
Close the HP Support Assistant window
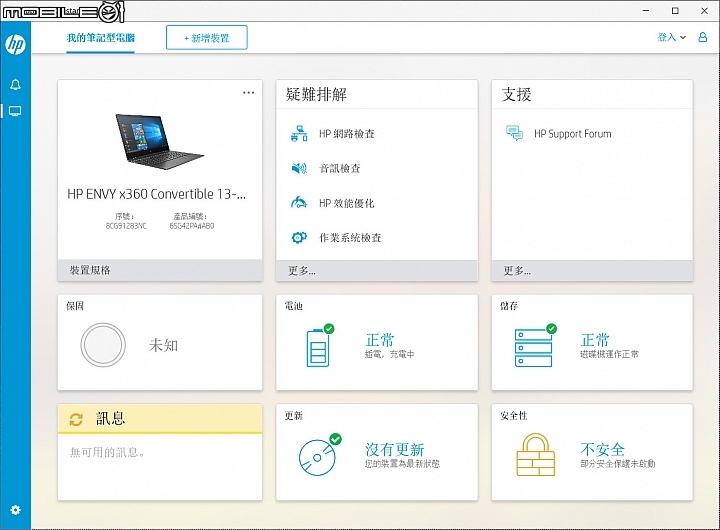704,10
